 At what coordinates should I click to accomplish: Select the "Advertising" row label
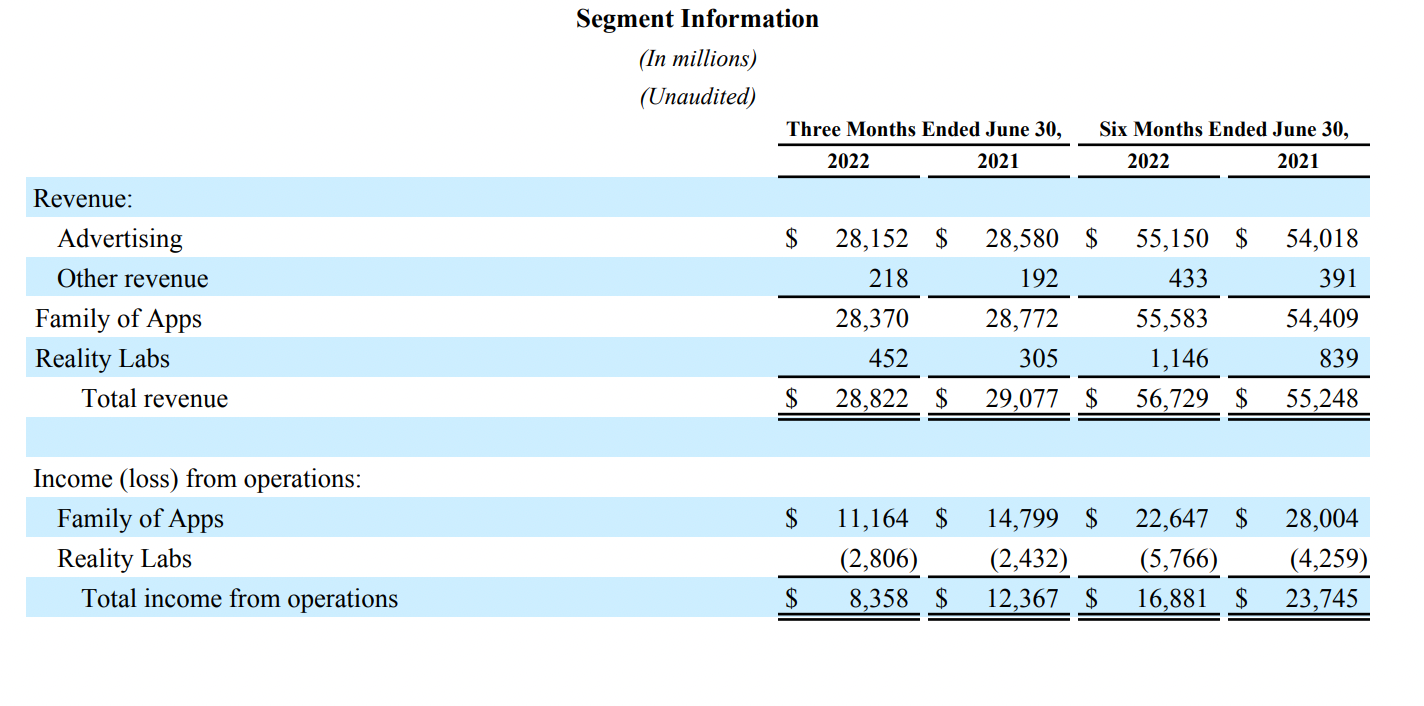point(120,239)
